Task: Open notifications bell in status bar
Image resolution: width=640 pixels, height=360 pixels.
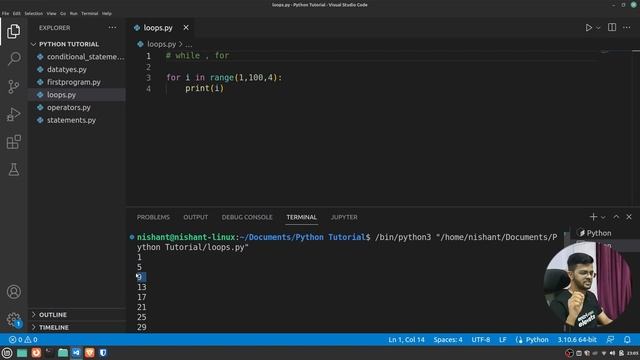Action: 627,340
